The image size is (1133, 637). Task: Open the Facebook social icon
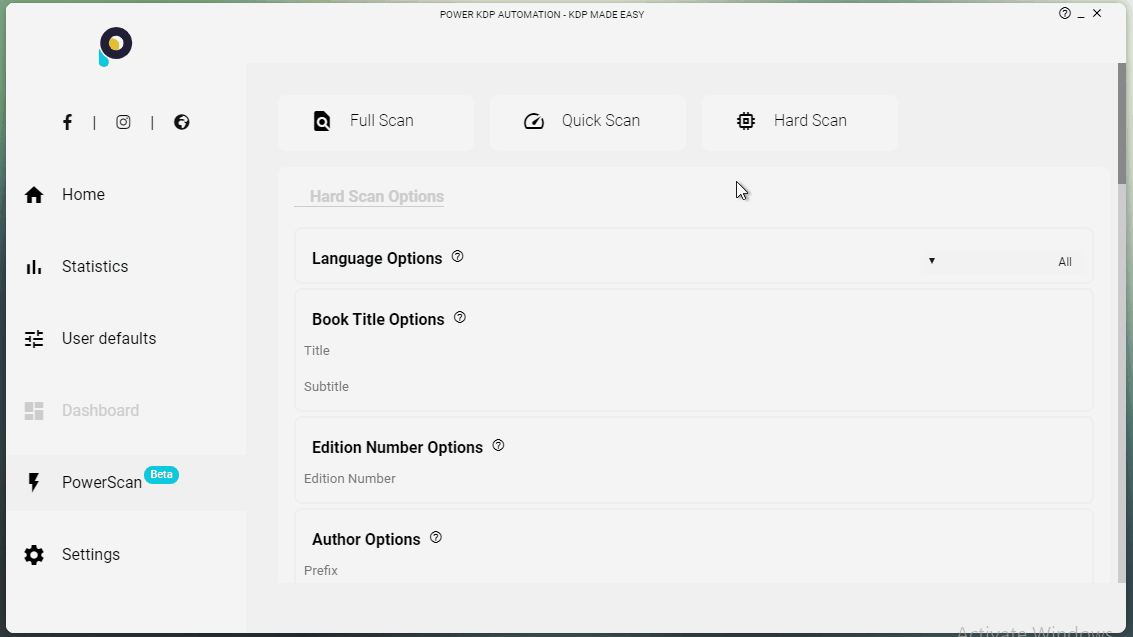(67, 122)
